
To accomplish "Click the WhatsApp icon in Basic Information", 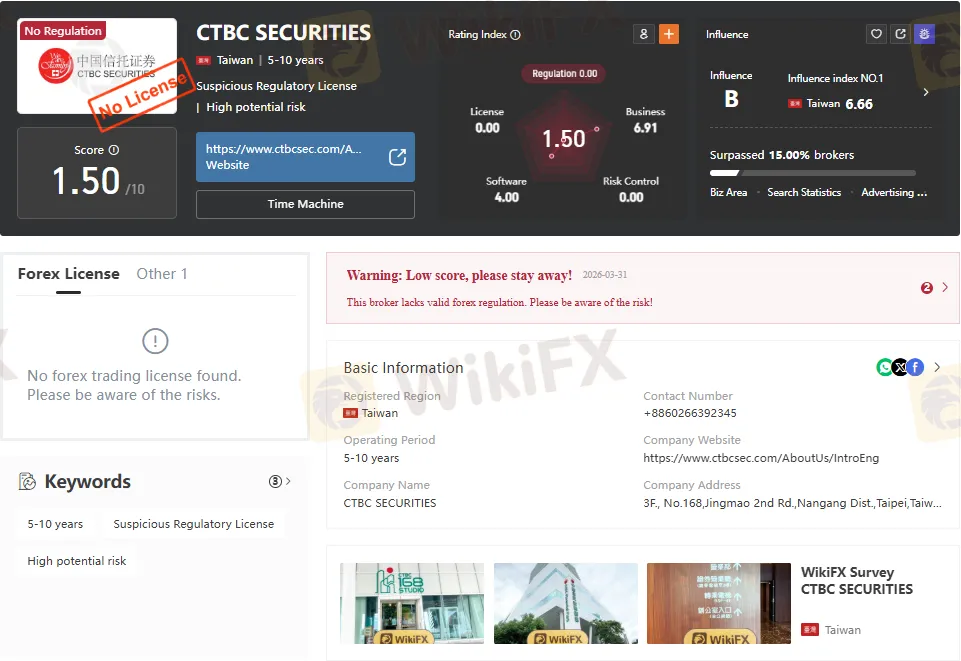I will pyautogui.click(x=884, y=367).
